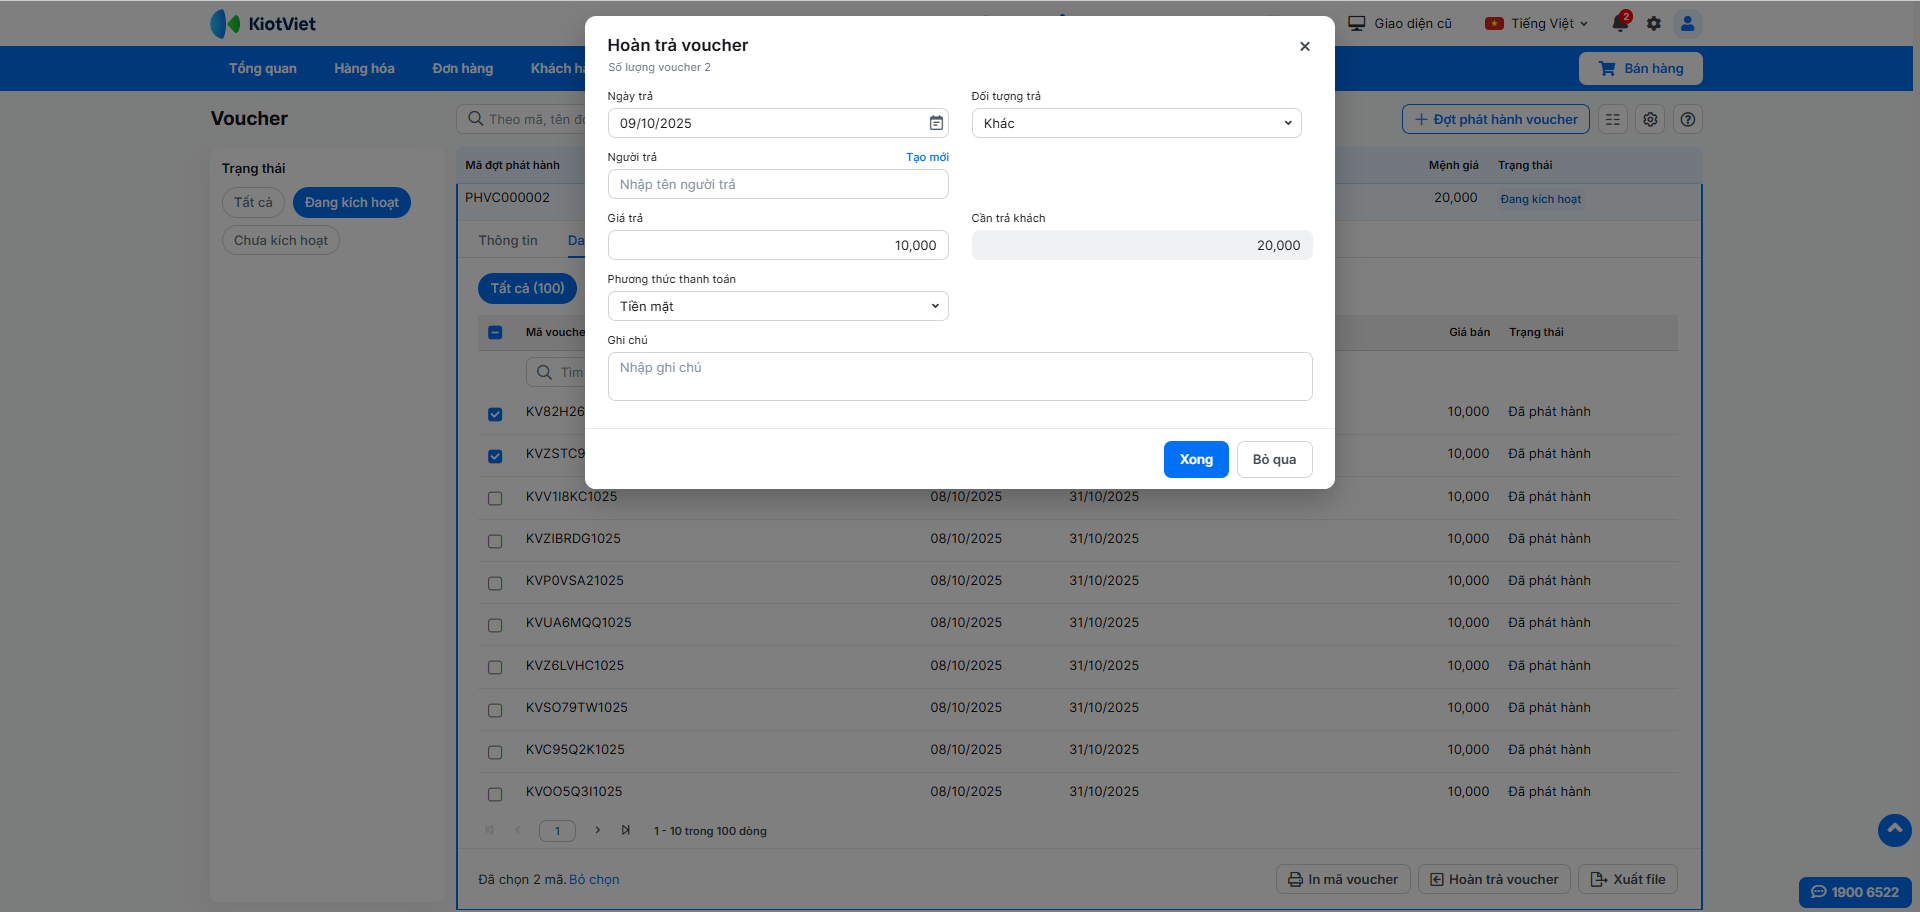
Task: Open the user account avatar
Action: point(1688,23)
